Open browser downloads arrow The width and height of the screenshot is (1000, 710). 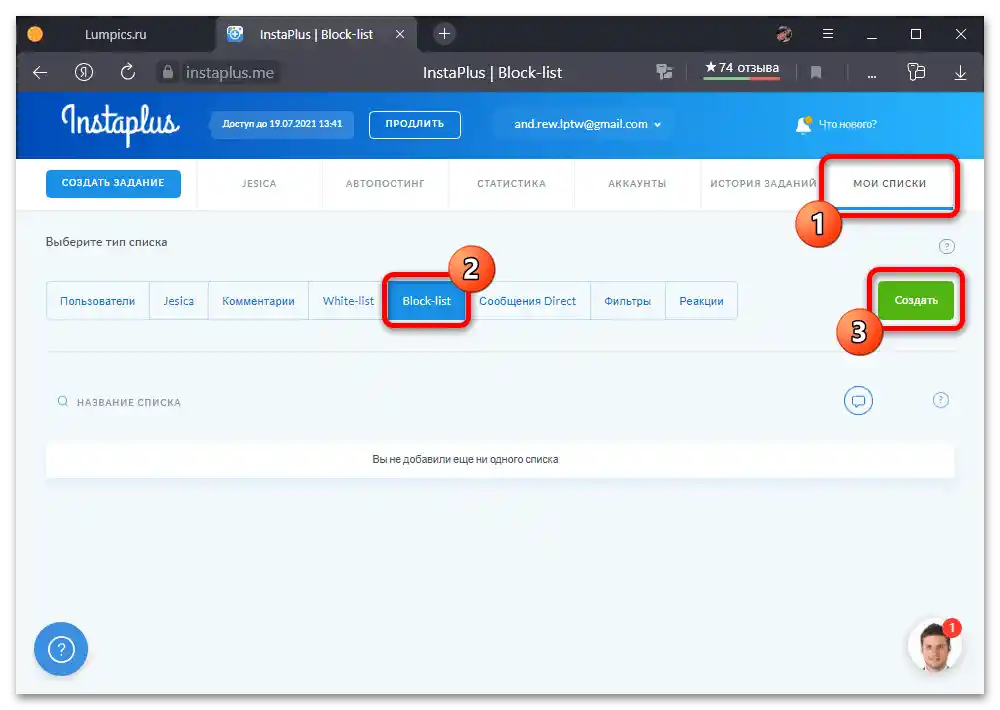[x=960, y=73]
